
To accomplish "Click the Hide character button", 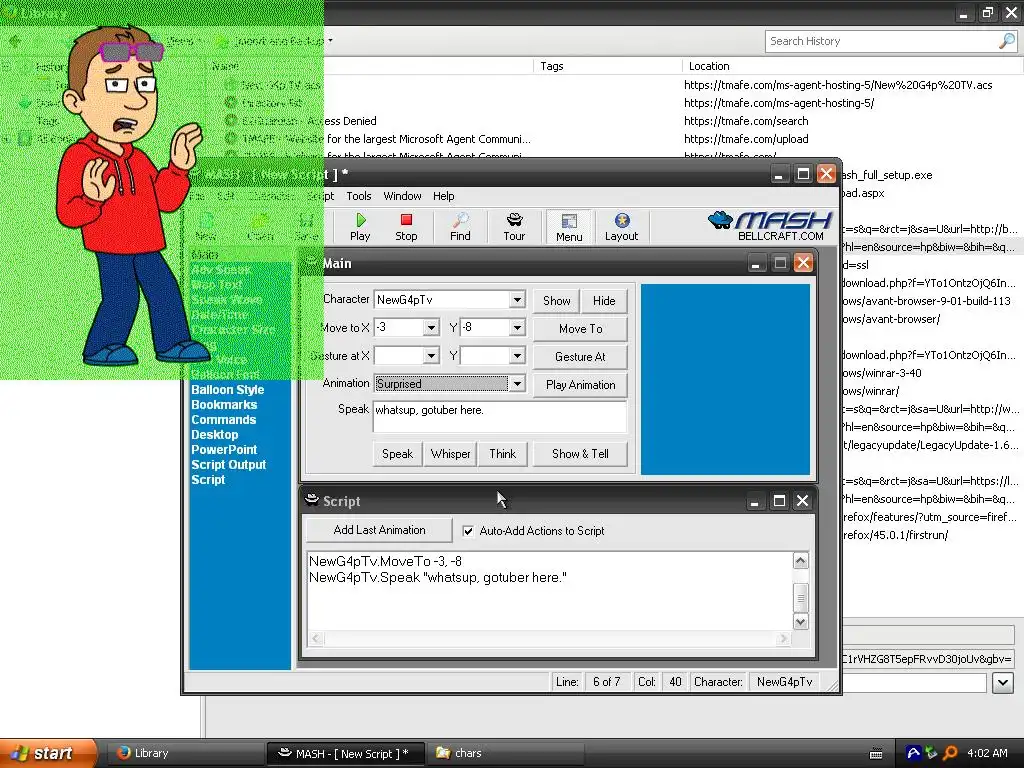I will pyautogui.click(x=604, y=300).
